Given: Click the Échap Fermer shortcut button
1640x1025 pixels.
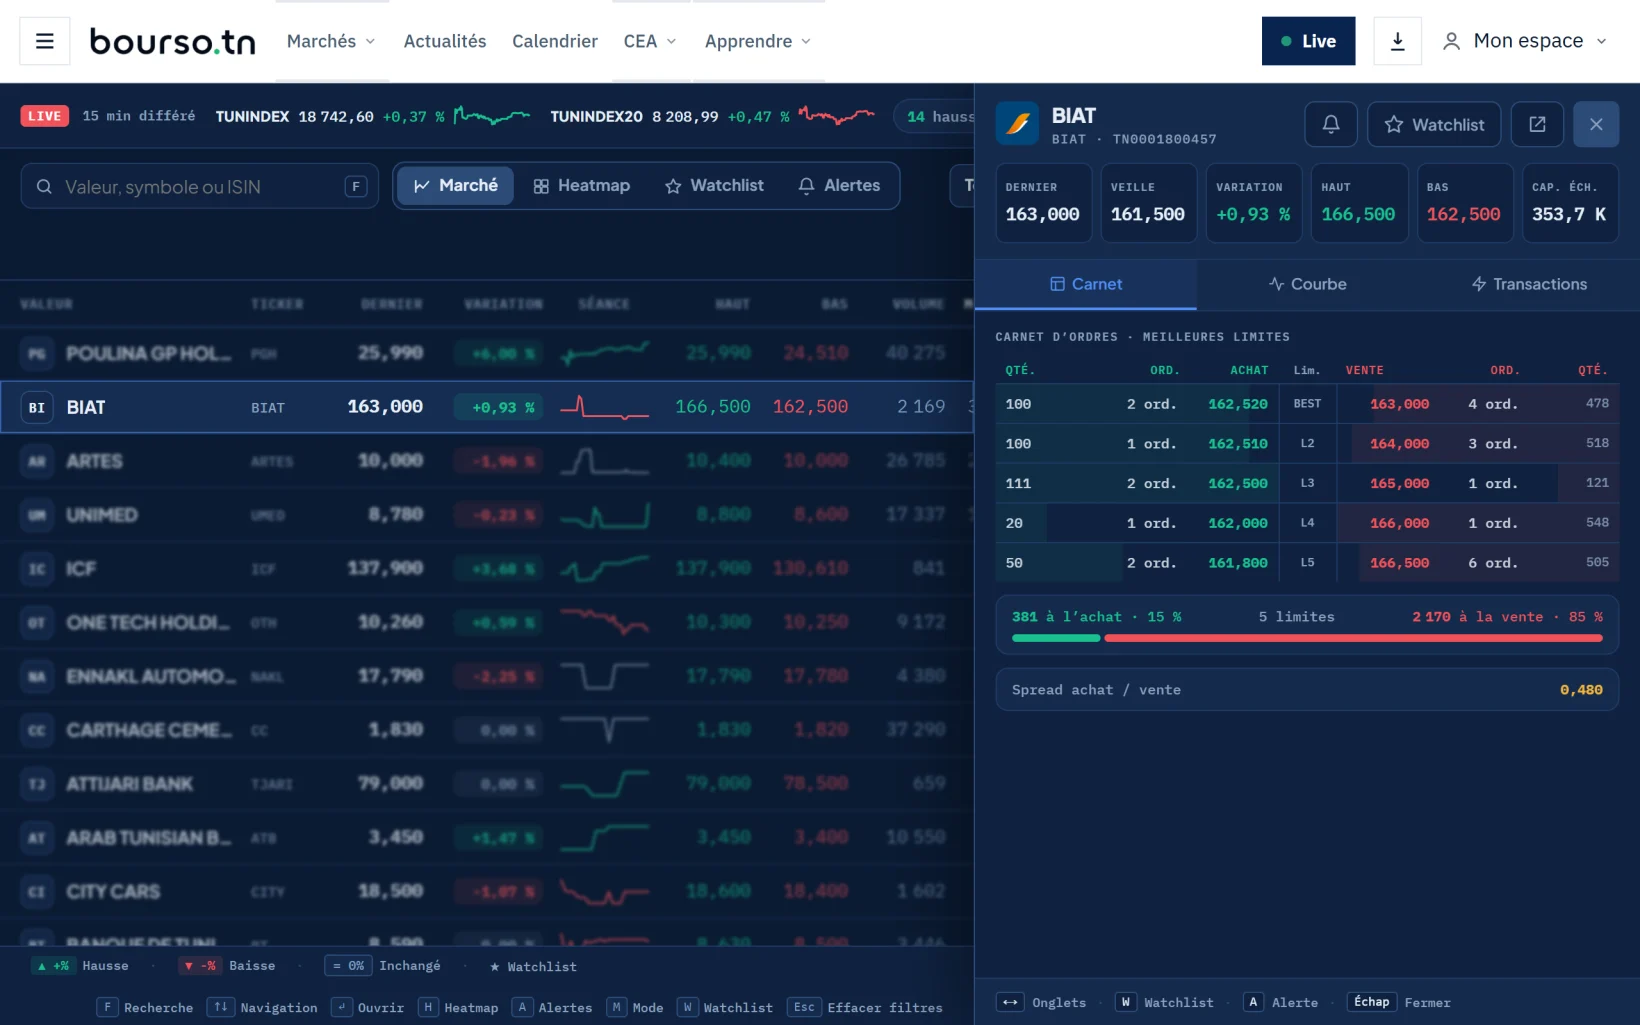Looking at the screenshot, I should click(1400, 1002).
